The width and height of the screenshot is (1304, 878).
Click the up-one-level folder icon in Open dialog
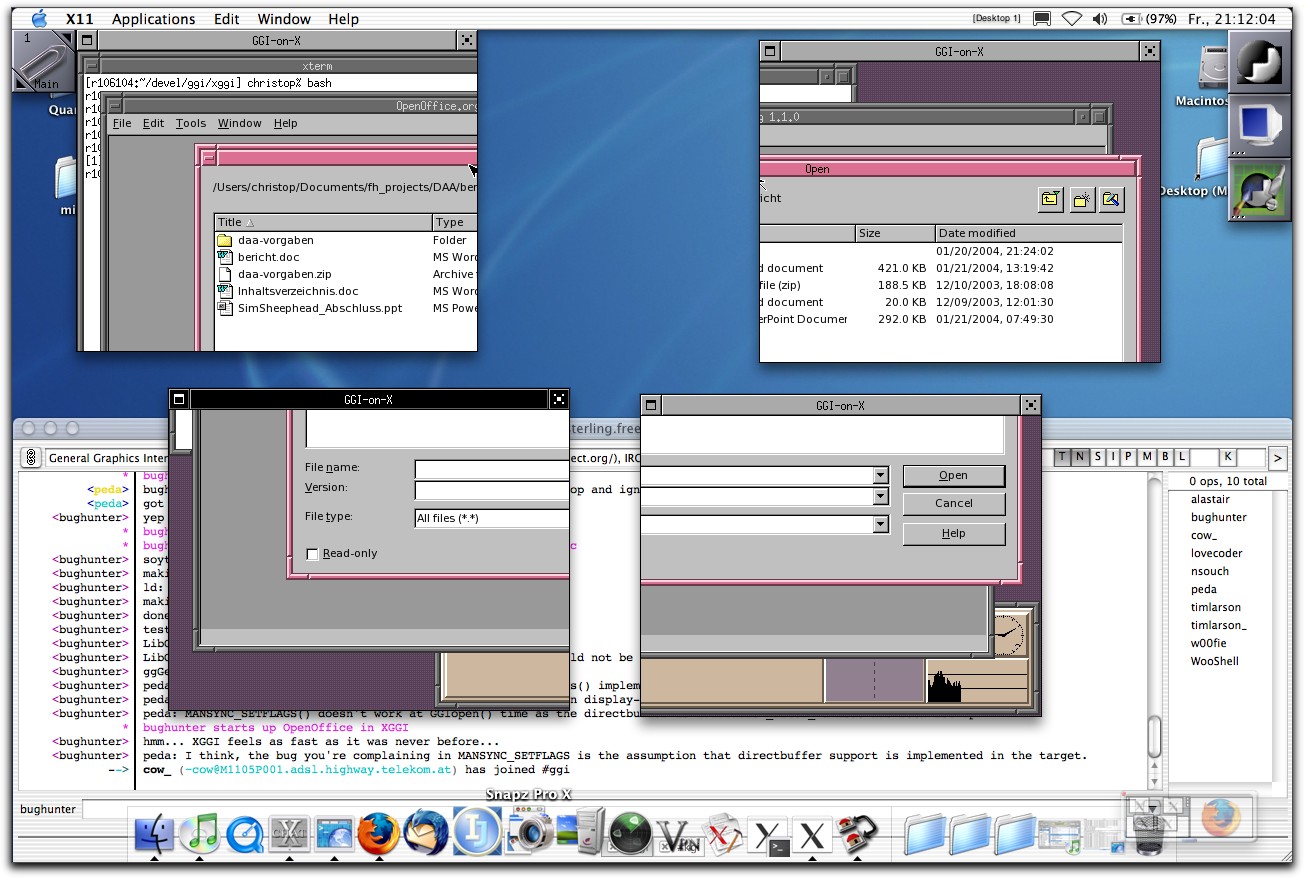coord(1050,199)
